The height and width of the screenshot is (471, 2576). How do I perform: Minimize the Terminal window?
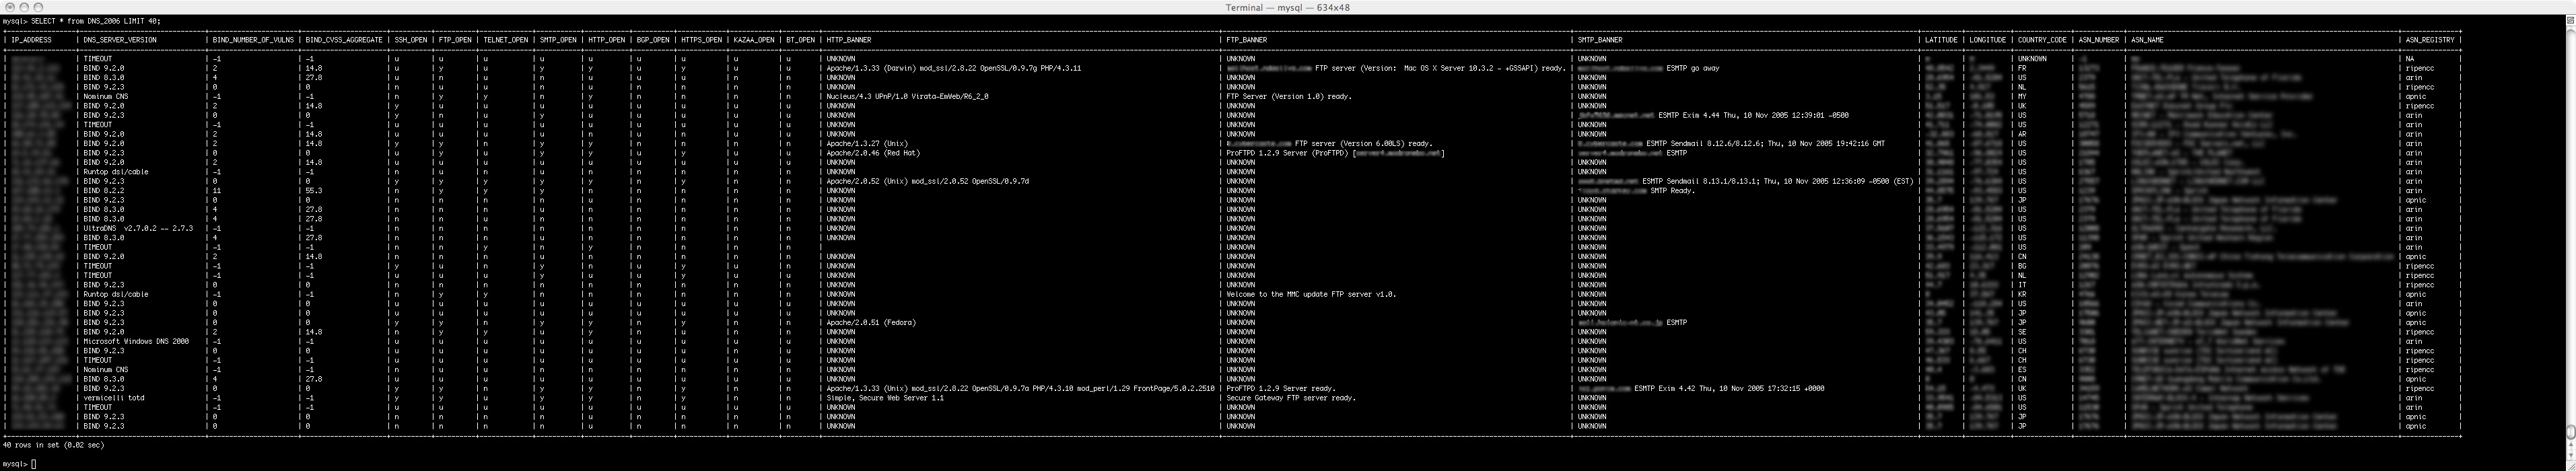pyautogui.click(x=25, y=7)
